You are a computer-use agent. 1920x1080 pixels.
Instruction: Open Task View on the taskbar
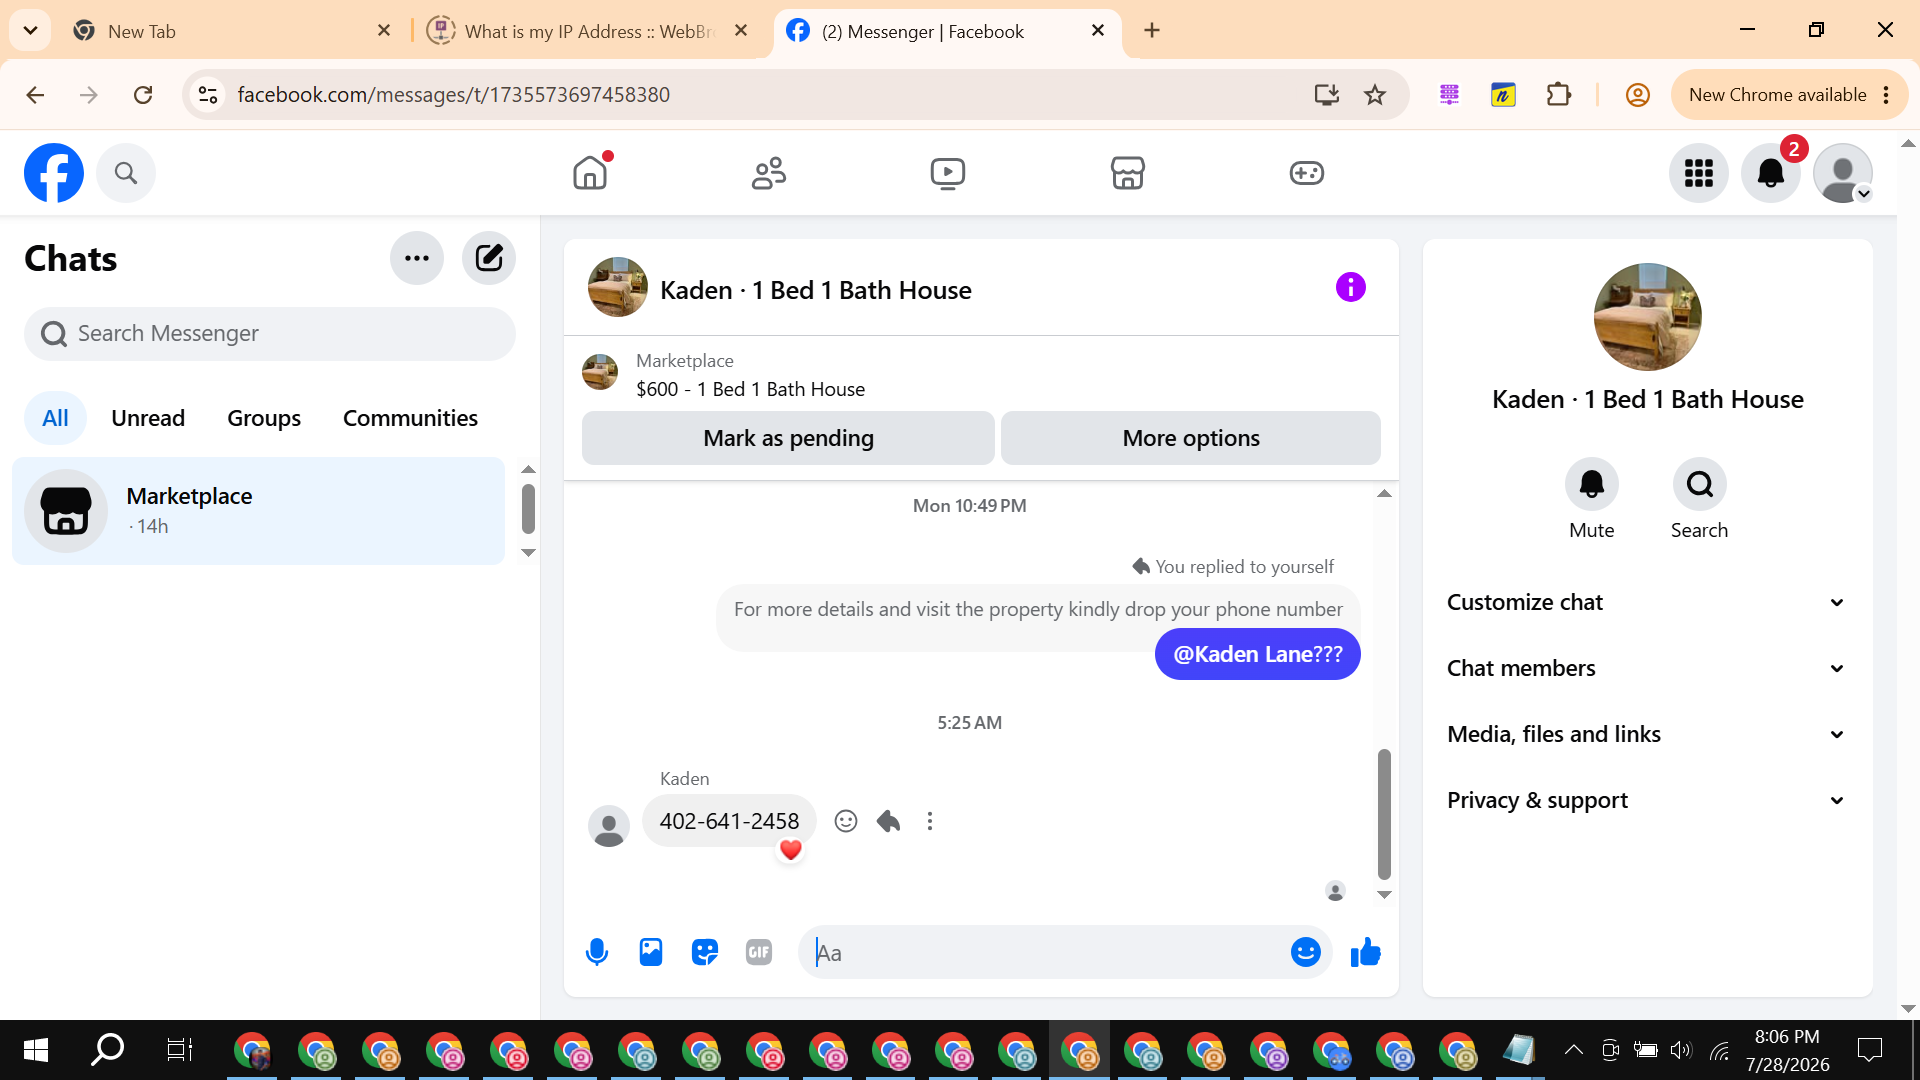180,1050
